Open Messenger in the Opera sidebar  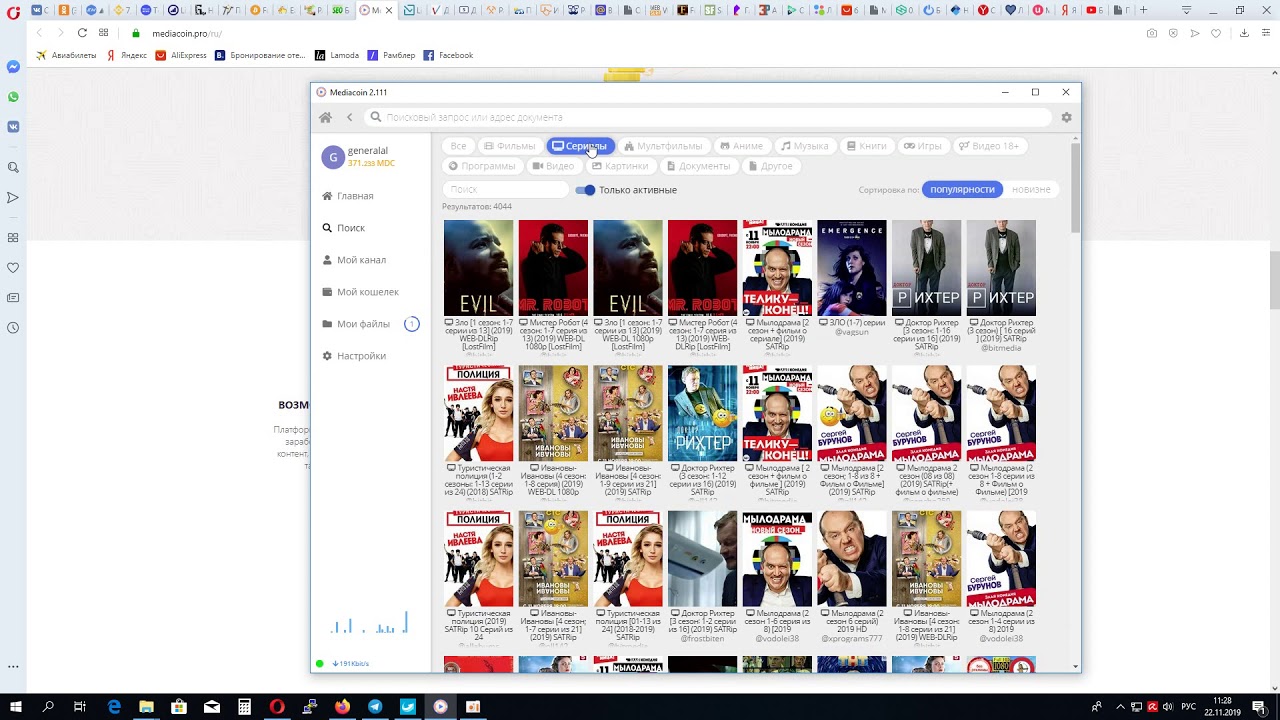coord(13,67)
